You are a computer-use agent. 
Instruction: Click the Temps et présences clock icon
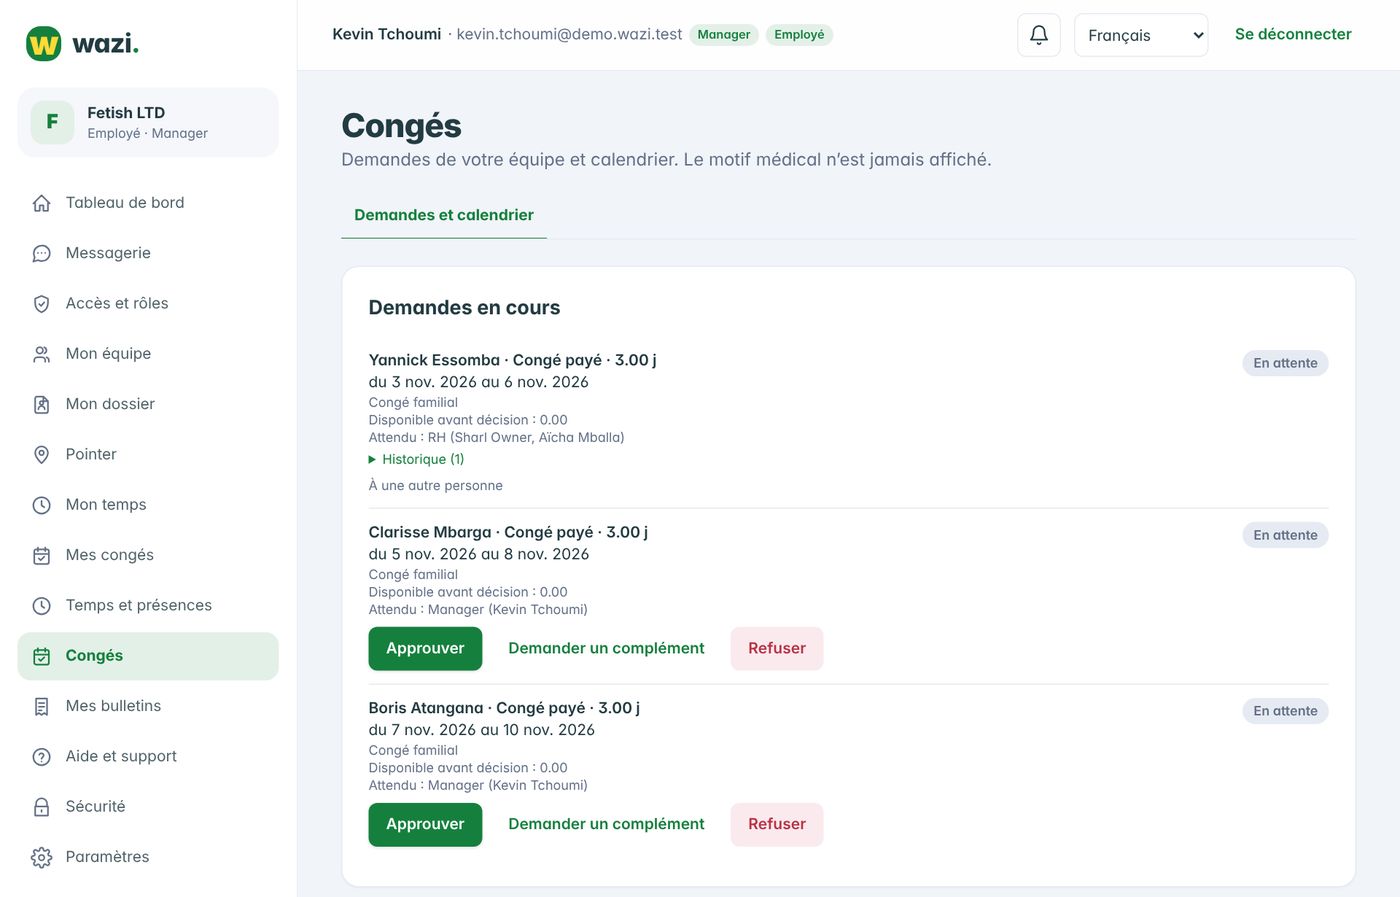pyautogui.click(x=41, y=606)
